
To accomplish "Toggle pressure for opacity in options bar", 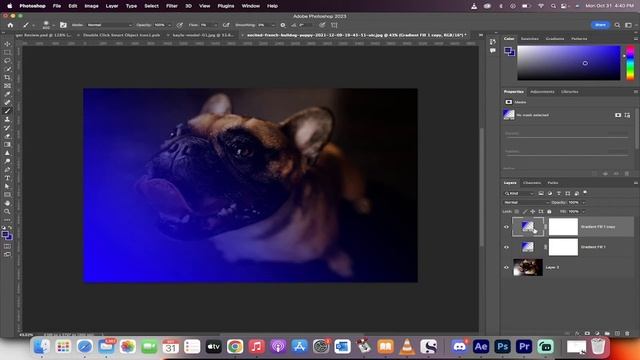I will pyautogui.click(x=180, y=25).
